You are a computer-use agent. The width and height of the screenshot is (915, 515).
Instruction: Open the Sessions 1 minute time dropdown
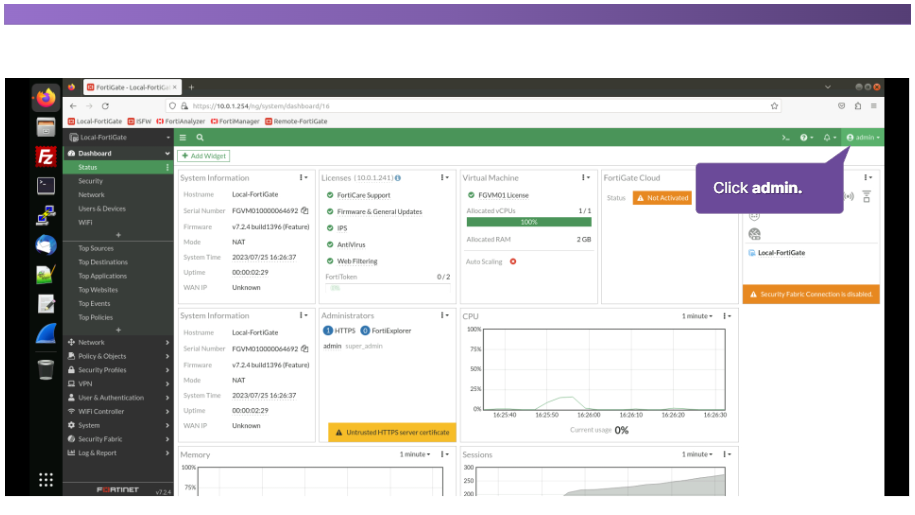click(697, 454)
